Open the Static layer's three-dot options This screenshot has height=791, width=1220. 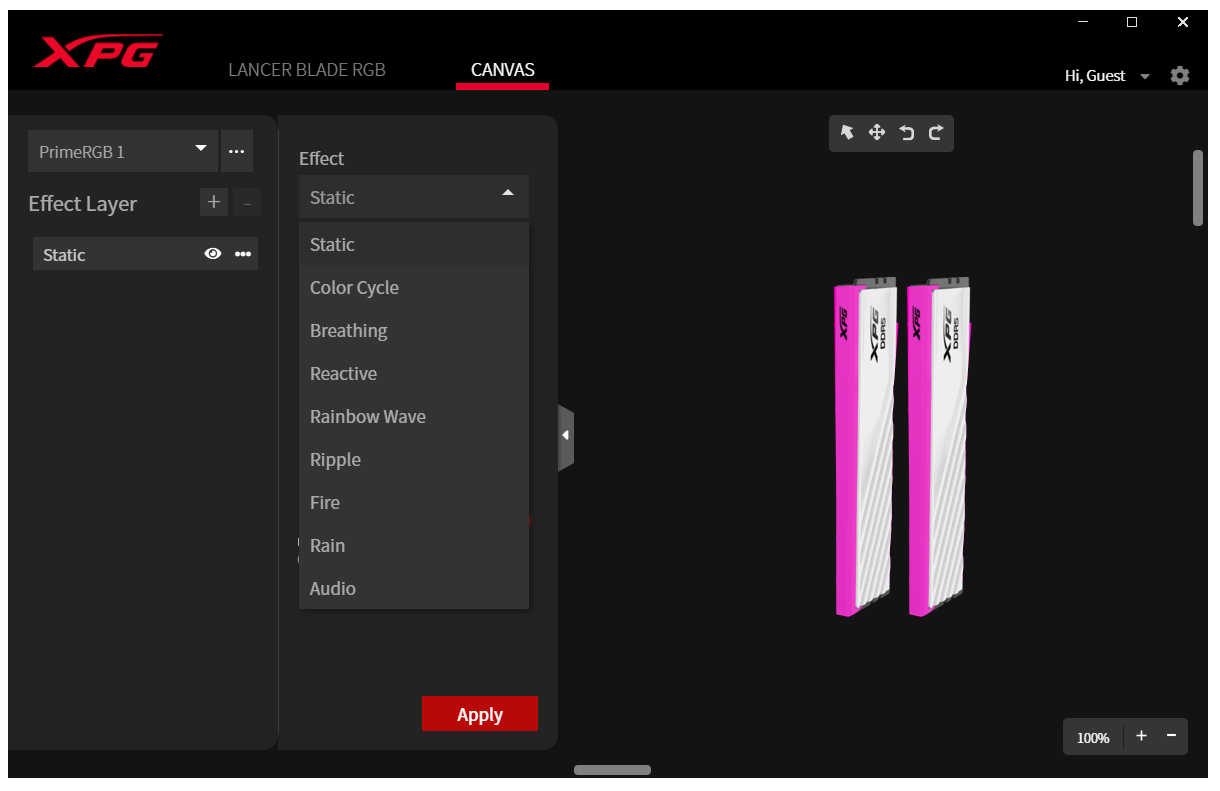[x=243, y=254]
